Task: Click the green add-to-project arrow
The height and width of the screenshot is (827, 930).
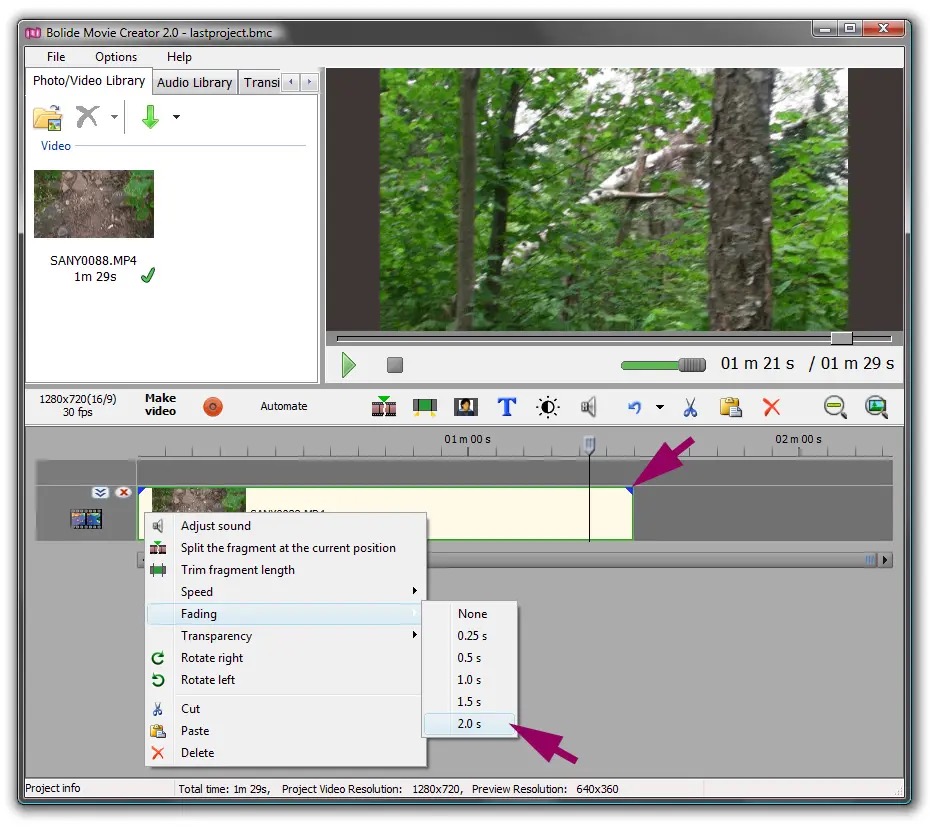Action: tap(150, 117)
